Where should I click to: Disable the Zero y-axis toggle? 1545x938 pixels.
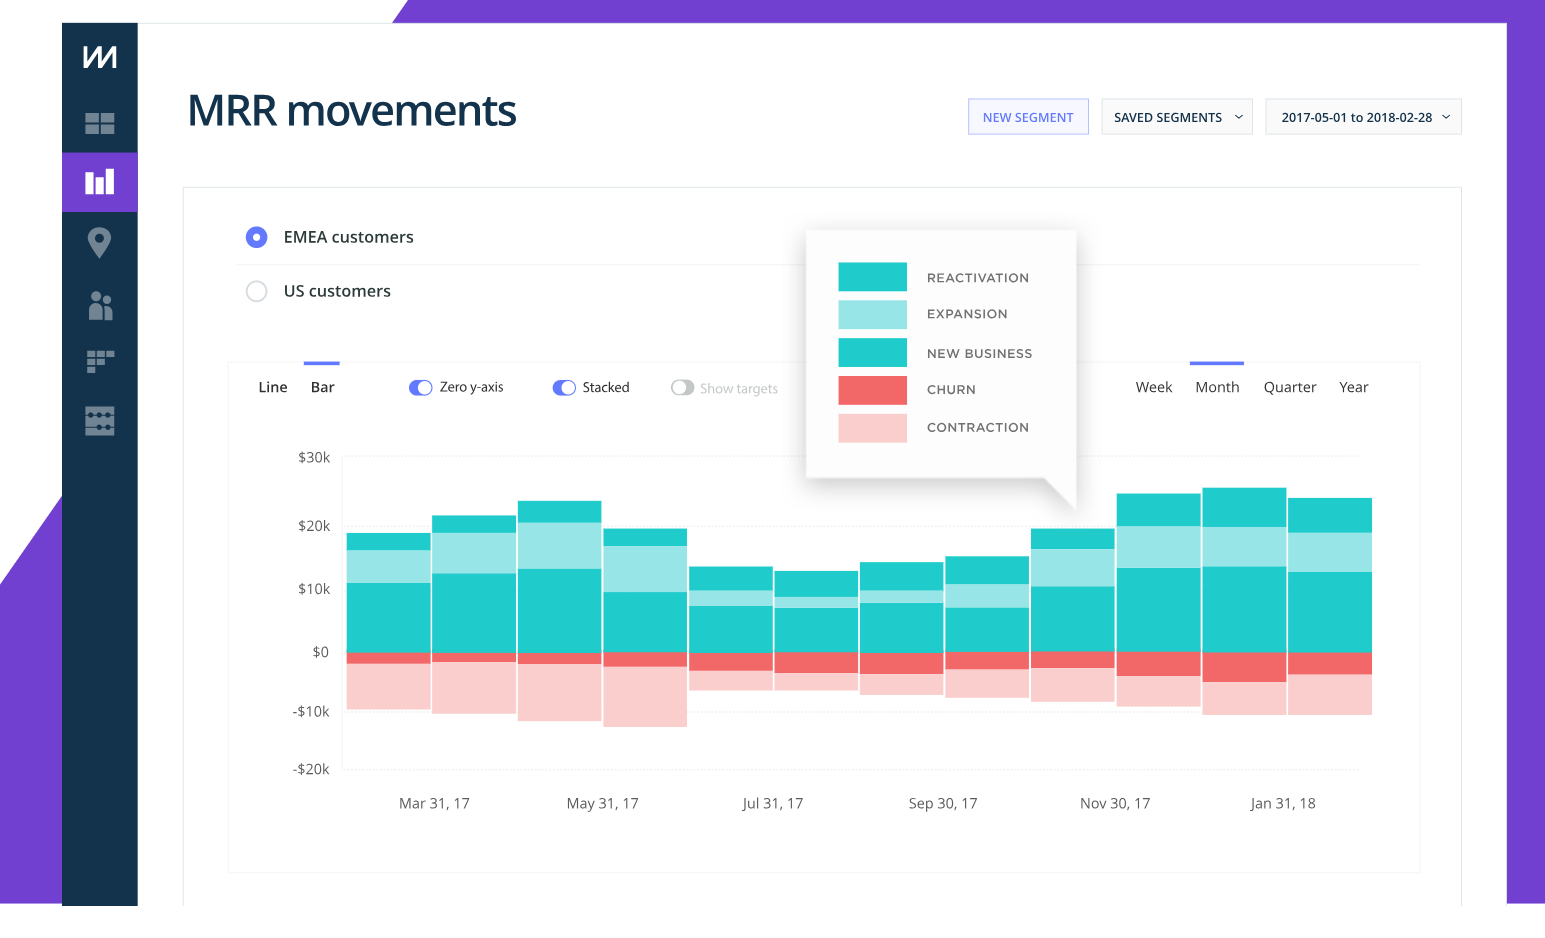pos(420,387)
